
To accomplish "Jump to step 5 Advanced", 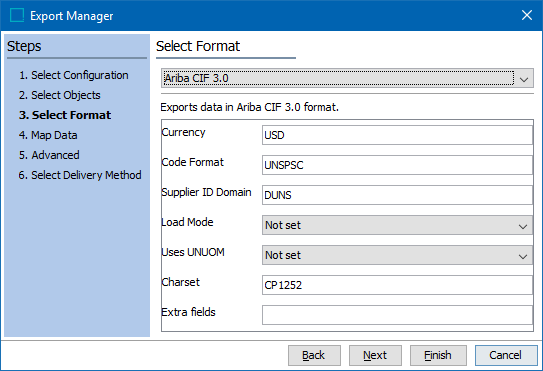I will pyautogui.click(x=49, y=155).
